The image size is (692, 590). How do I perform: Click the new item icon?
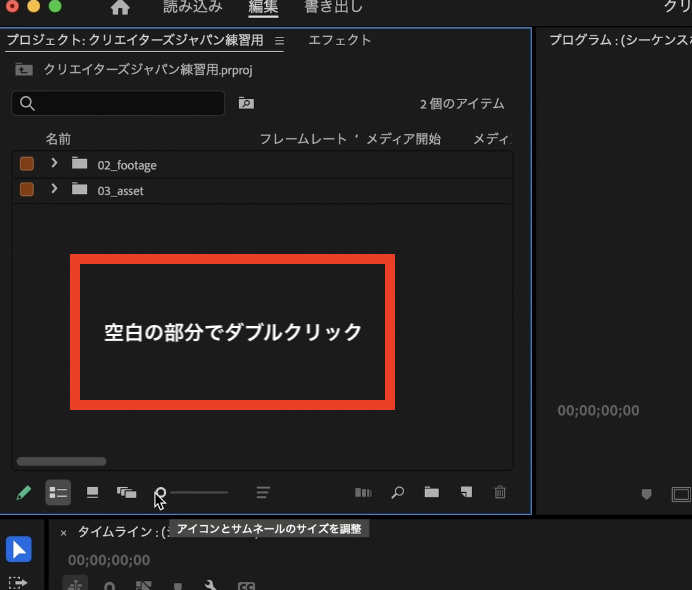coord(465,492)
